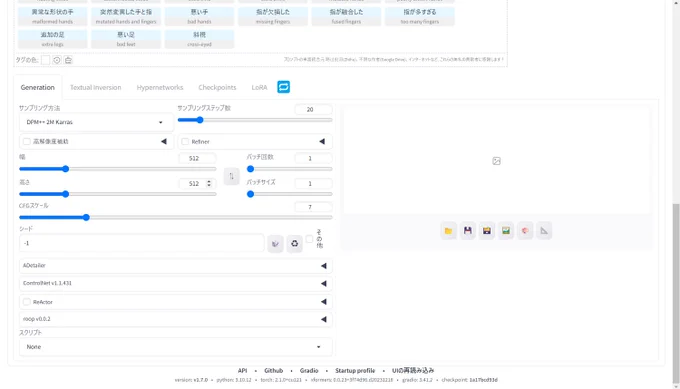This screenshot has width=680, height=389.
Task: Add the 追加の足 extra legs tag
Action: pos(52,39)
